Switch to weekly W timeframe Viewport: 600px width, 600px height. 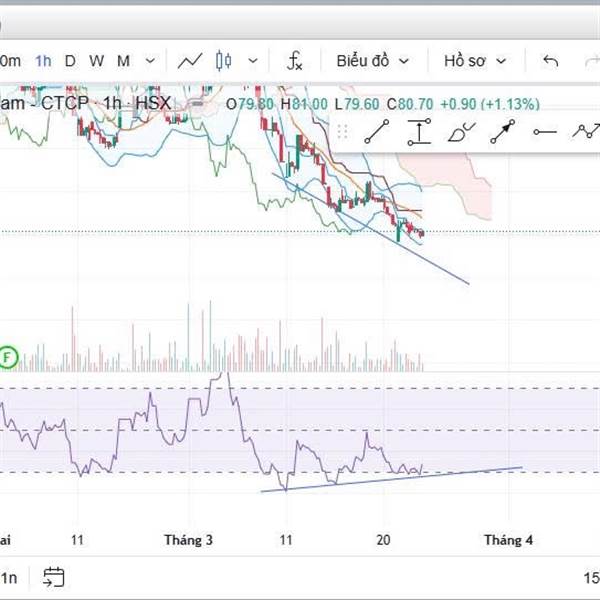coord(96,61)
